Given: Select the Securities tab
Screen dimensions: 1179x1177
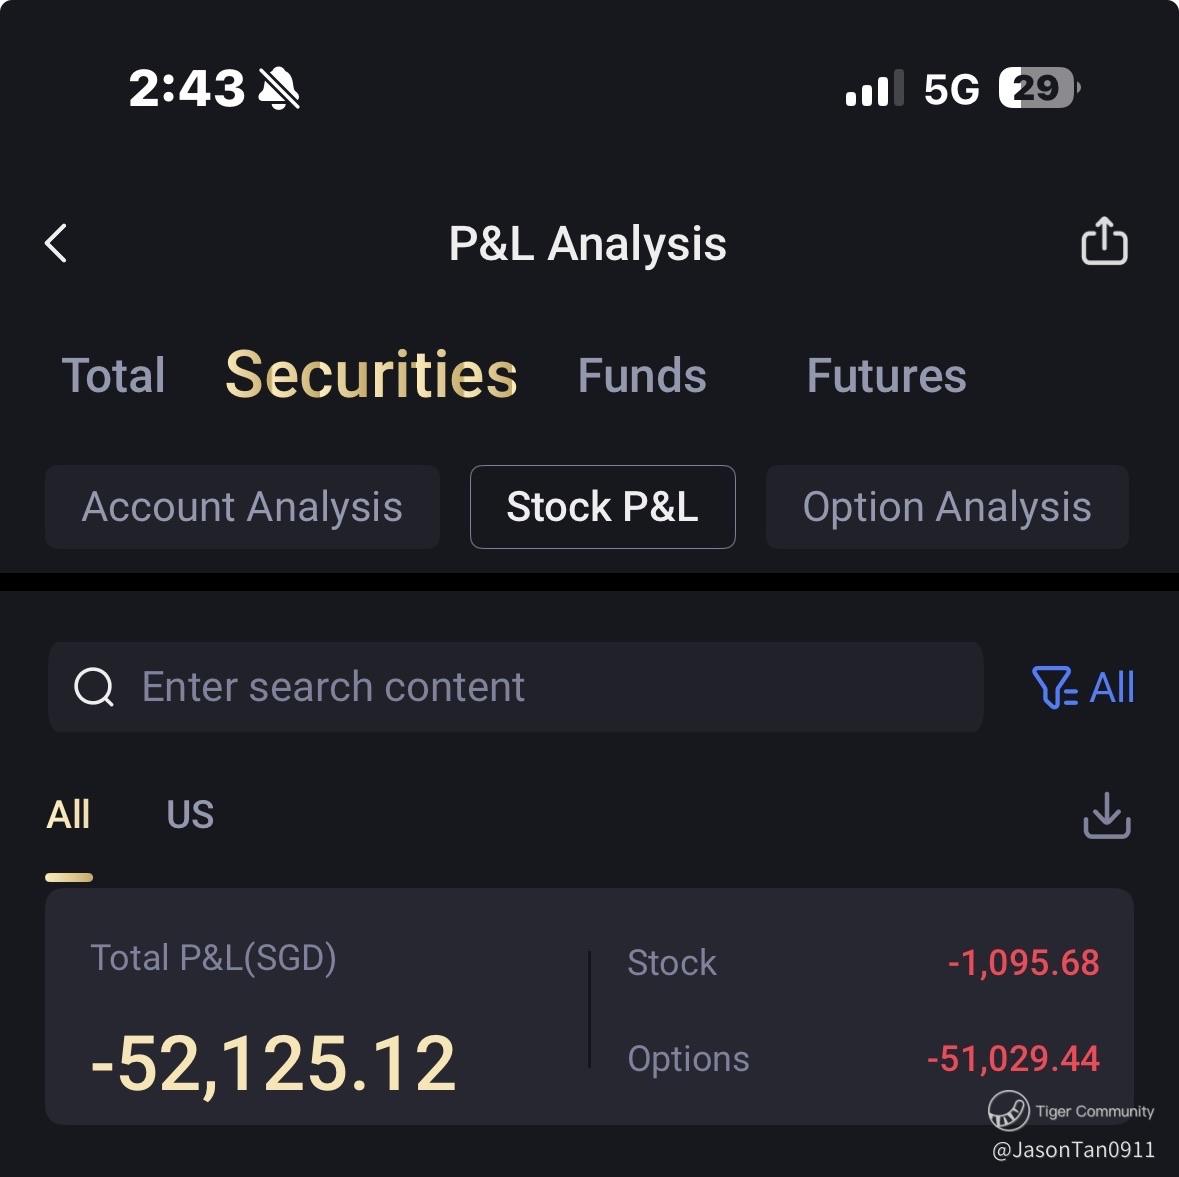Looking at the screenshot, I should coord(371,375).
